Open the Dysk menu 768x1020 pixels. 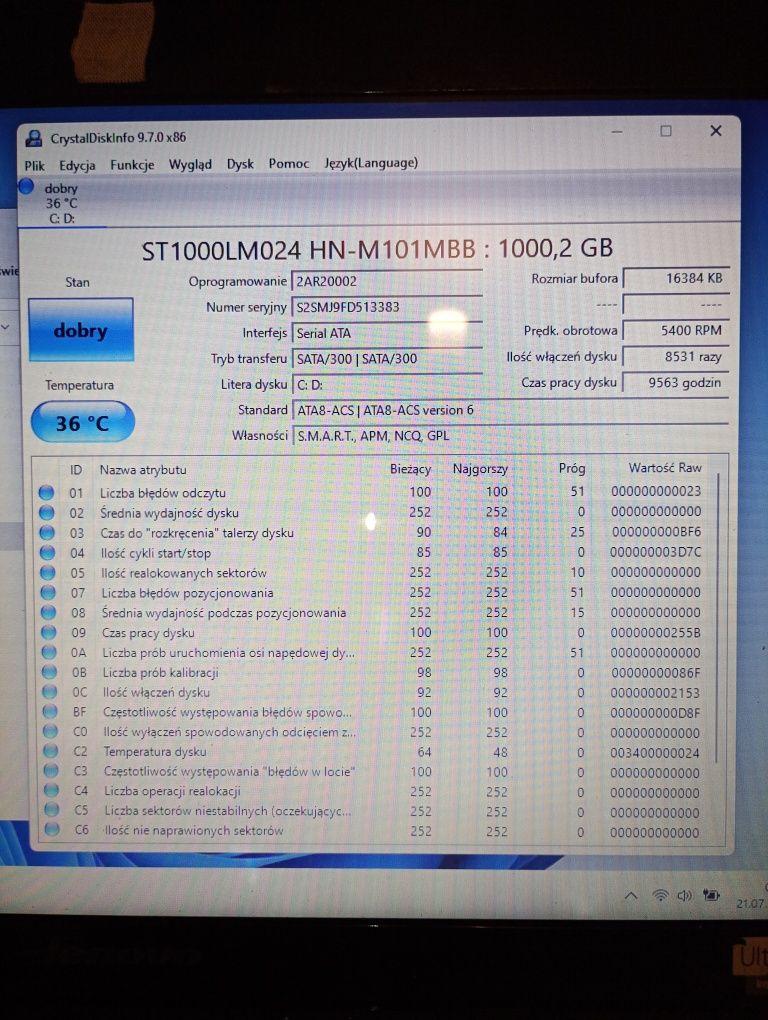coord(239,164)
